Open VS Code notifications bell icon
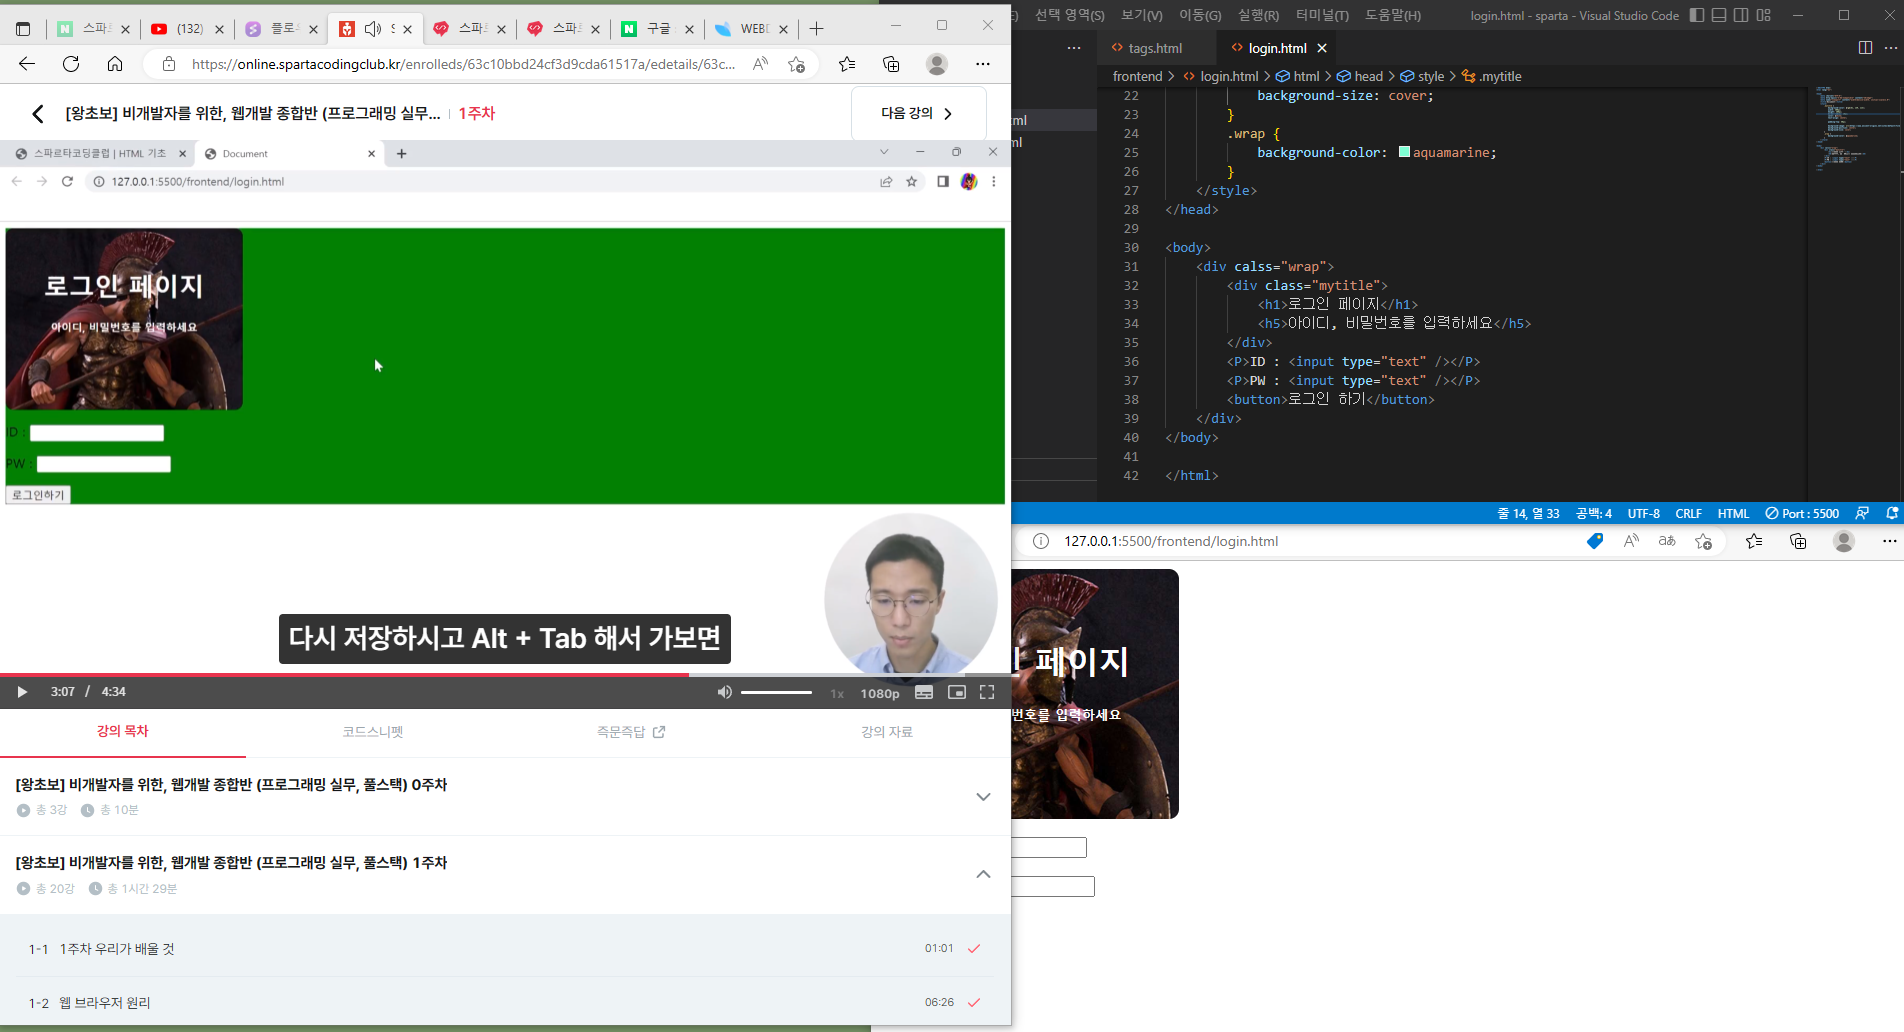Image resolution: width=1904 pixels, height=1032 pixels. click(1892, 513)
